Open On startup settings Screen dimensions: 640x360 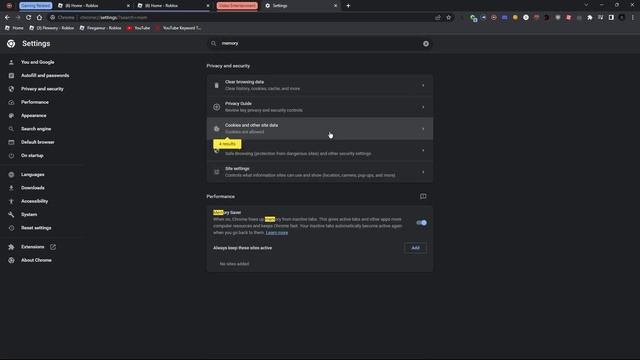(32, 156)
